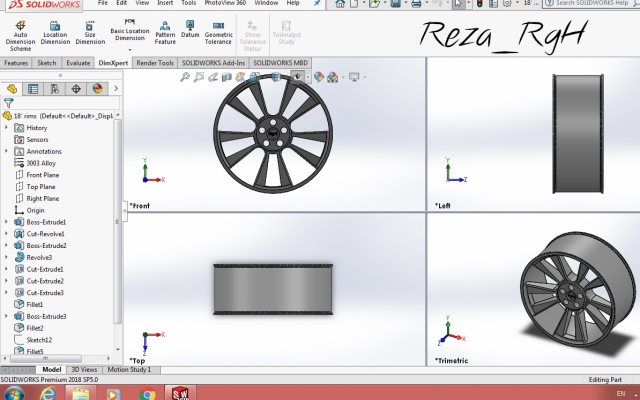Open SOLIDWORKS MBD tab
This screenshot has width=640, height=400.
click(280, 63)
